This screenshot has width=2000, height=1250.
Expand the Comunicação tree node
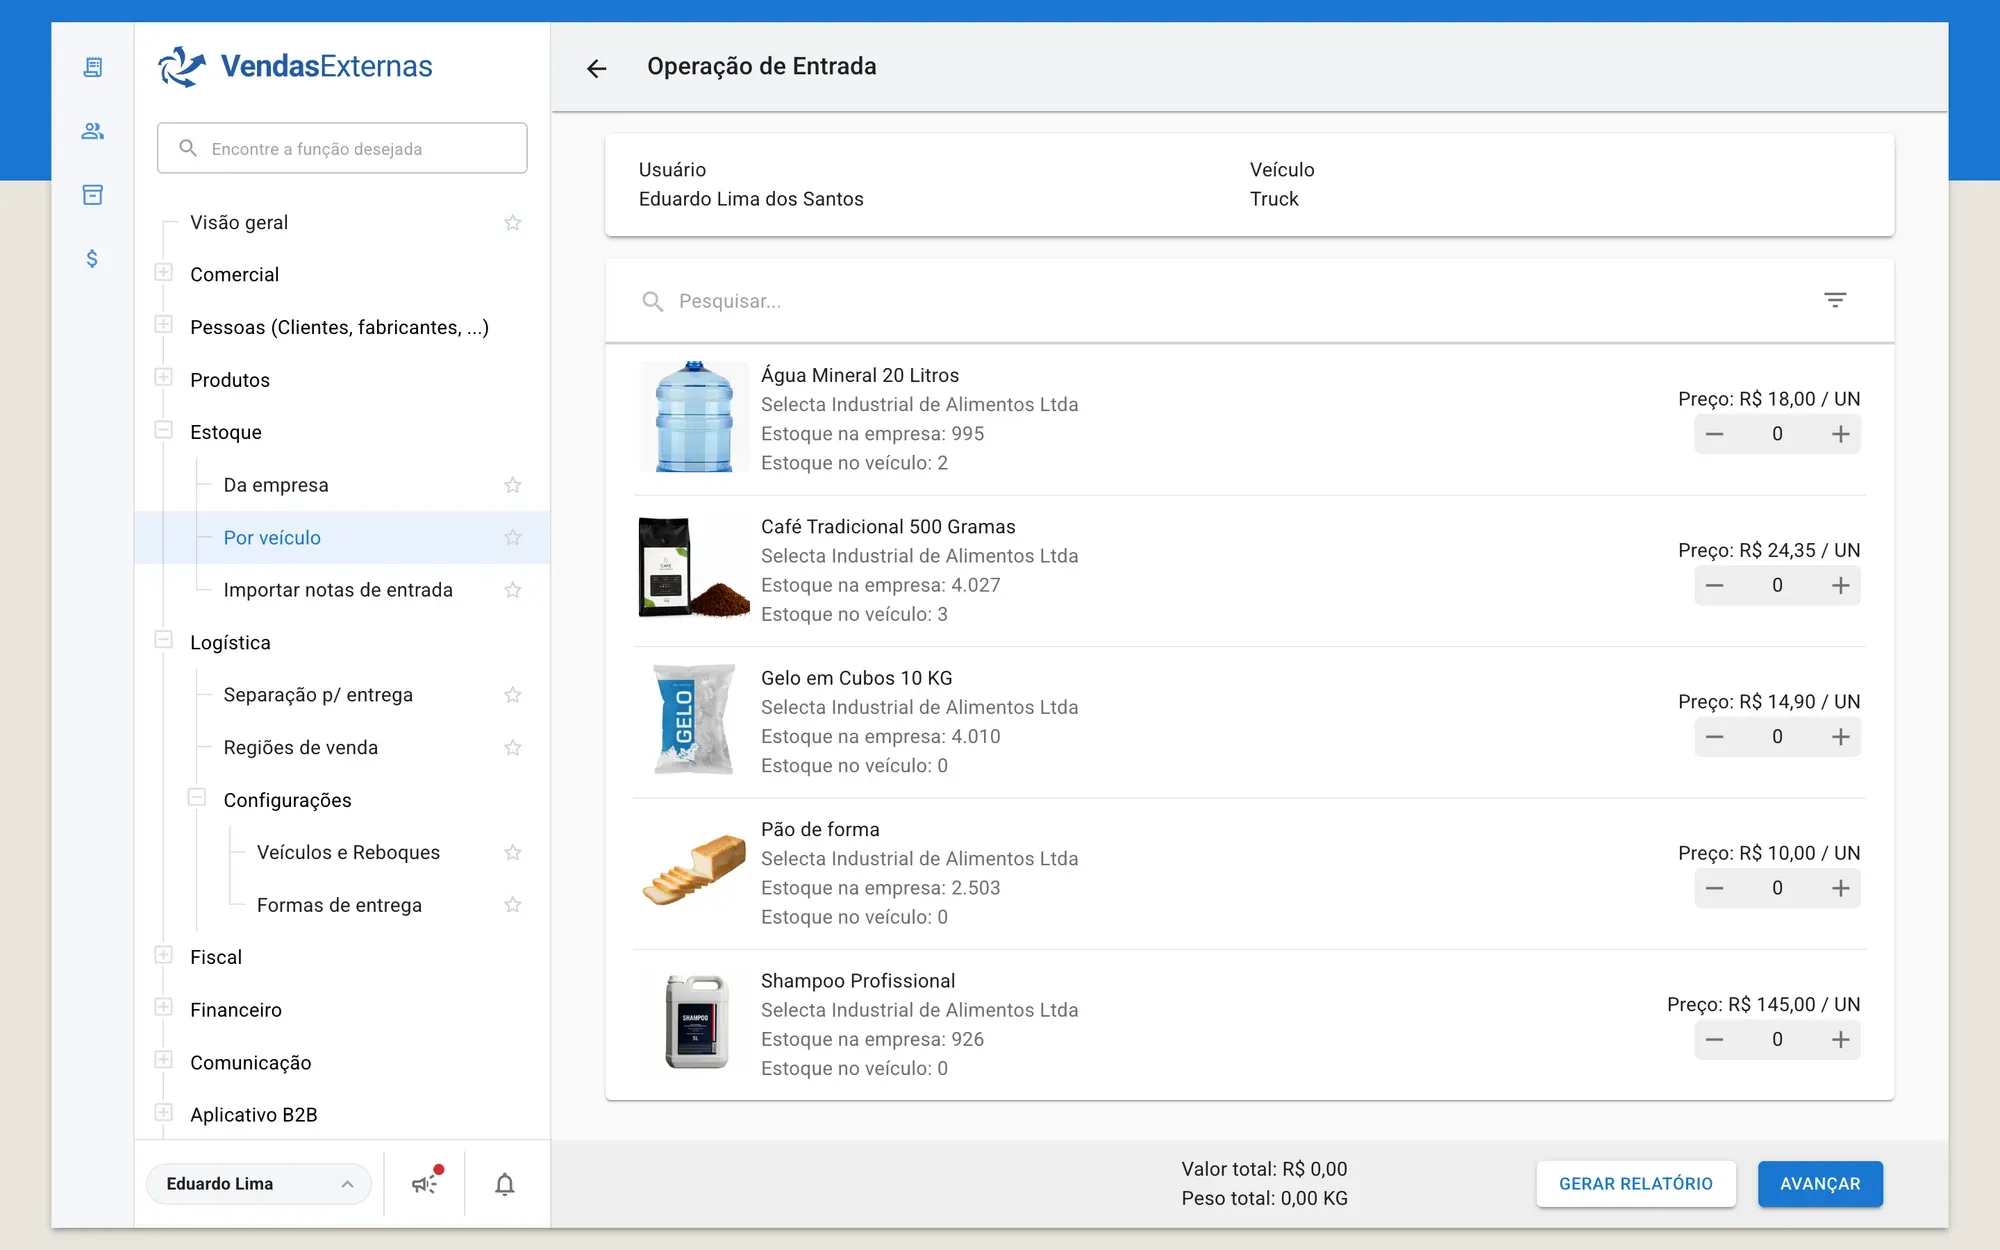pyautogui.click(x=164, y=1060)
